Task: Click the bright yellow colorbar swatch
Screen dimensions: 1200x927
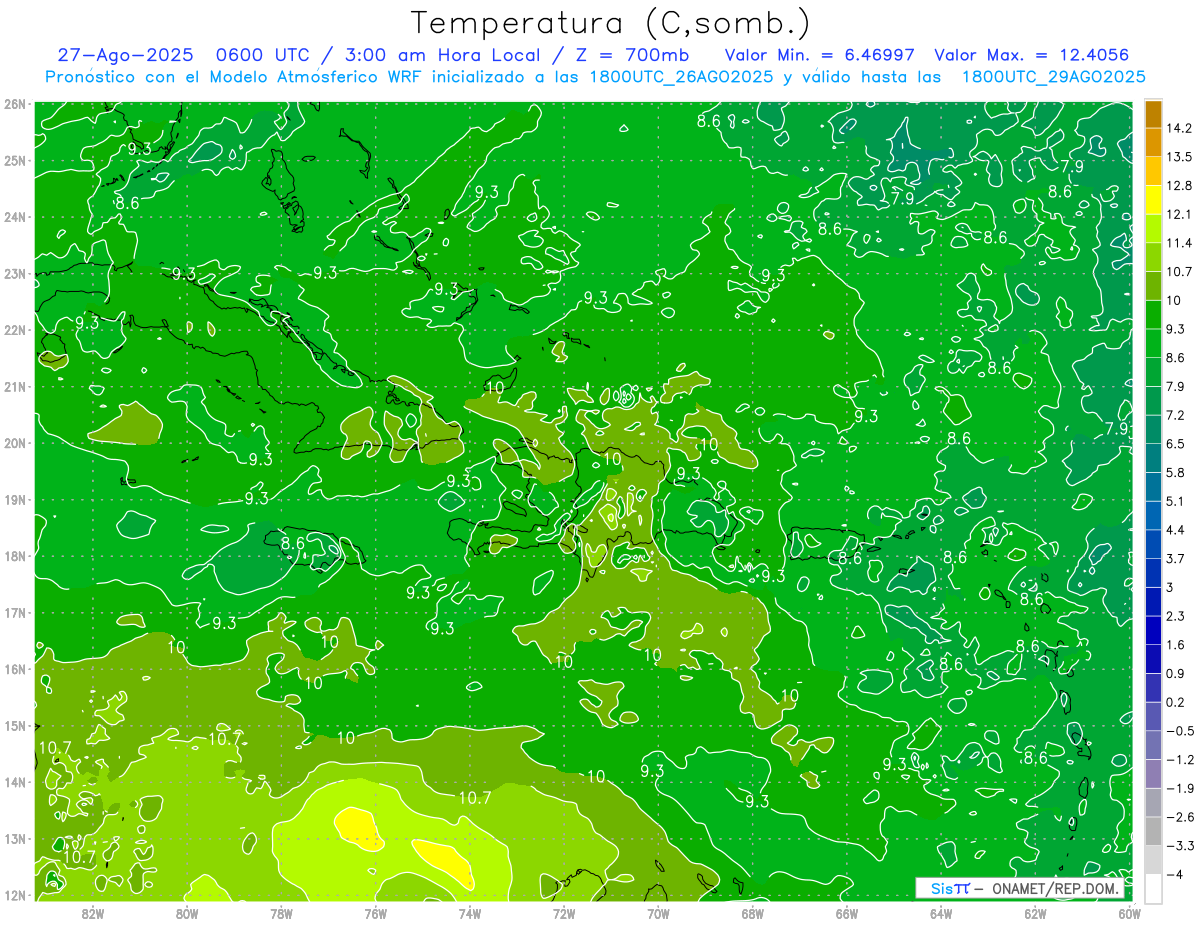Action: pos(1153,200)
